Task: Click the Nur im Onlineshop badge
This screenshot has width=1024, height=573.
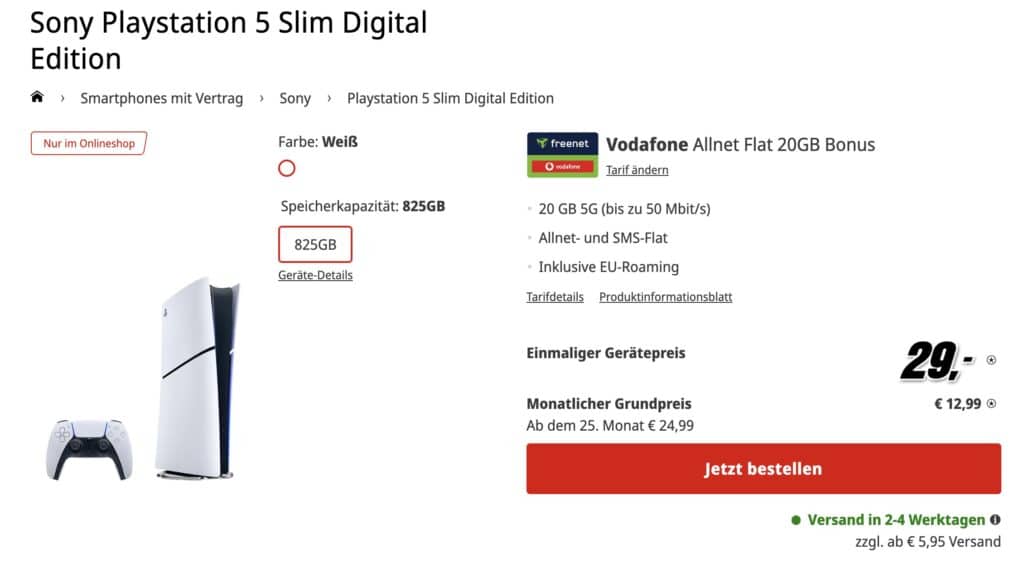Action: point(88,143)
